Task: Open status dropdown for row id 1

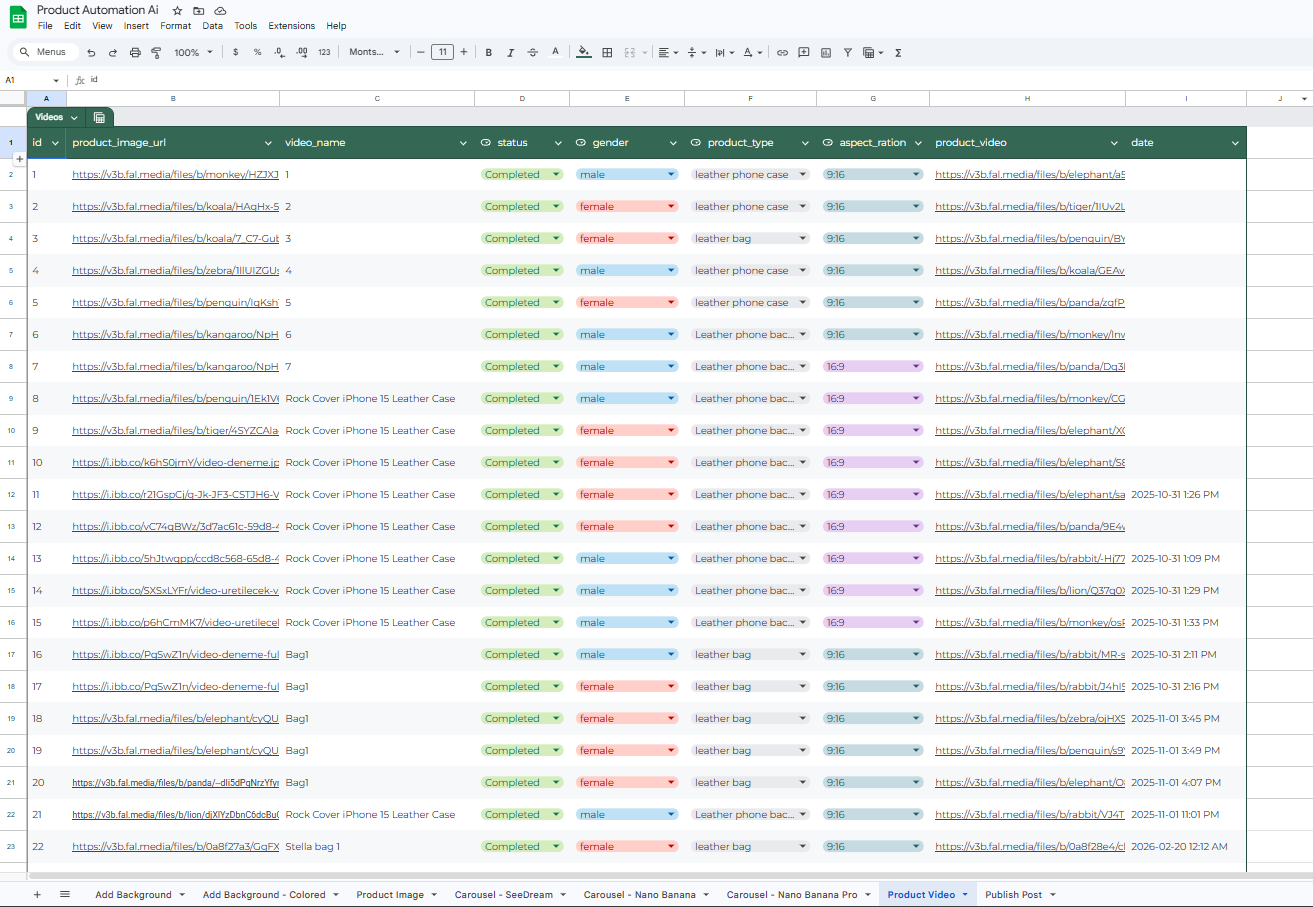Action: [556, 174]
